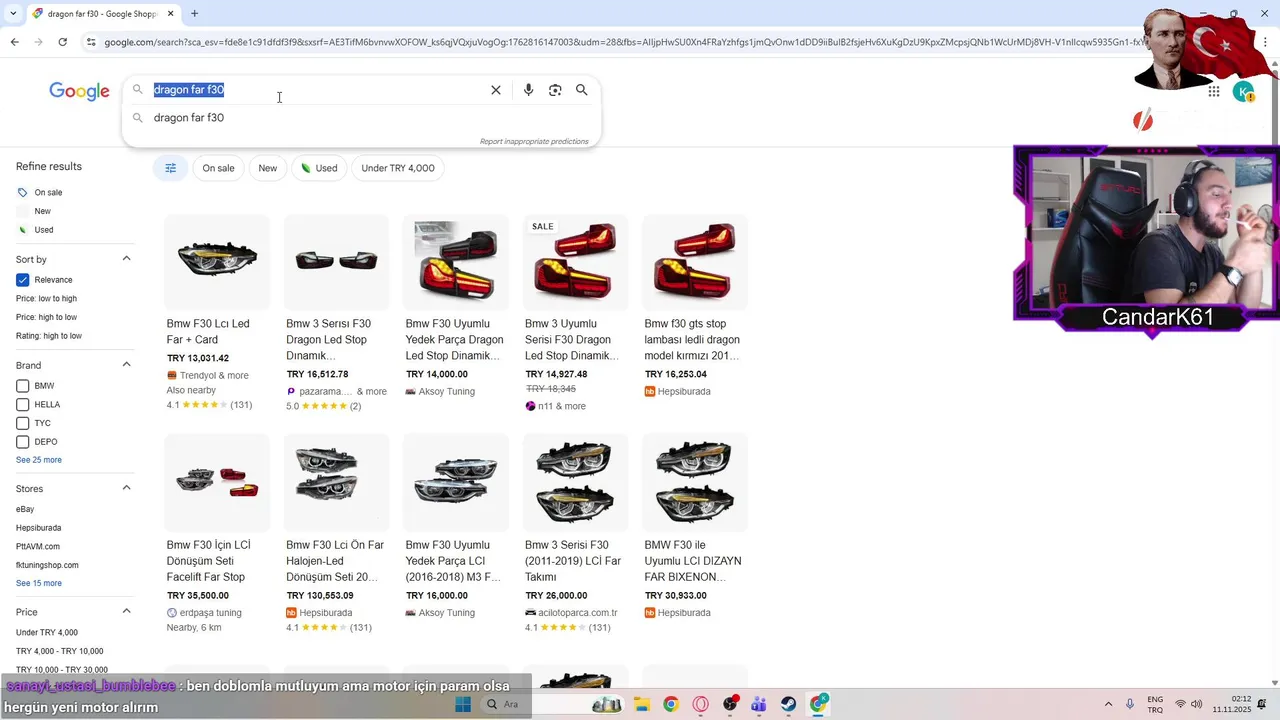Collapse the Sort by section
The image size is (1280, 720).
coord(126,259)
